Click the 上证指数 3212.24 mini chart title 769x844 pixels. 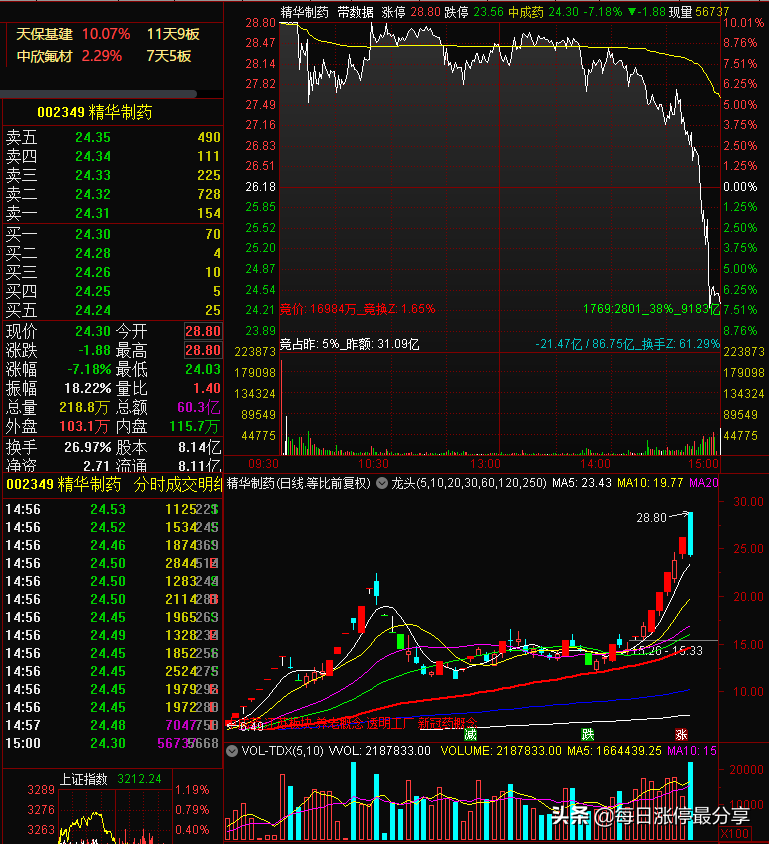tap(110, 779)
